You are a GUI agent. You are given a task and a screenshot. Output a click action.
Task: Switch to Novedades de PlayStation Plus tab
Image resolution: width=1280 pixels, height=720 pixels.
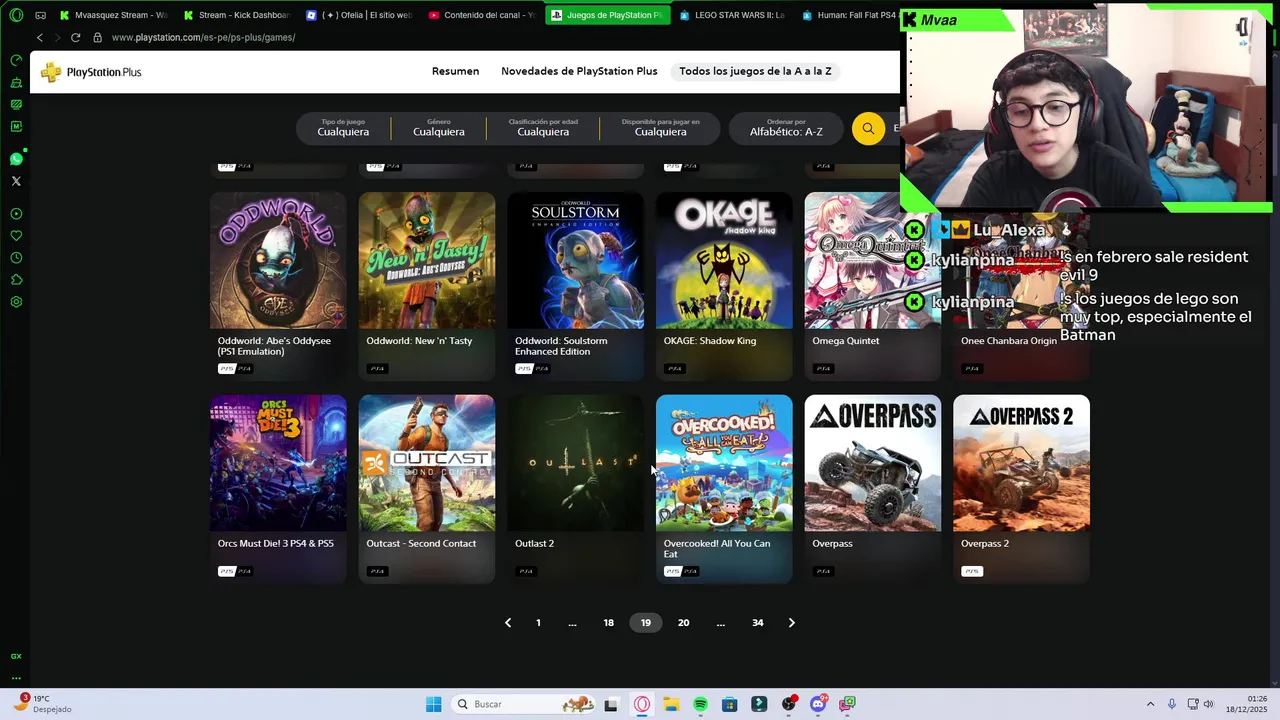coord(579,71)
